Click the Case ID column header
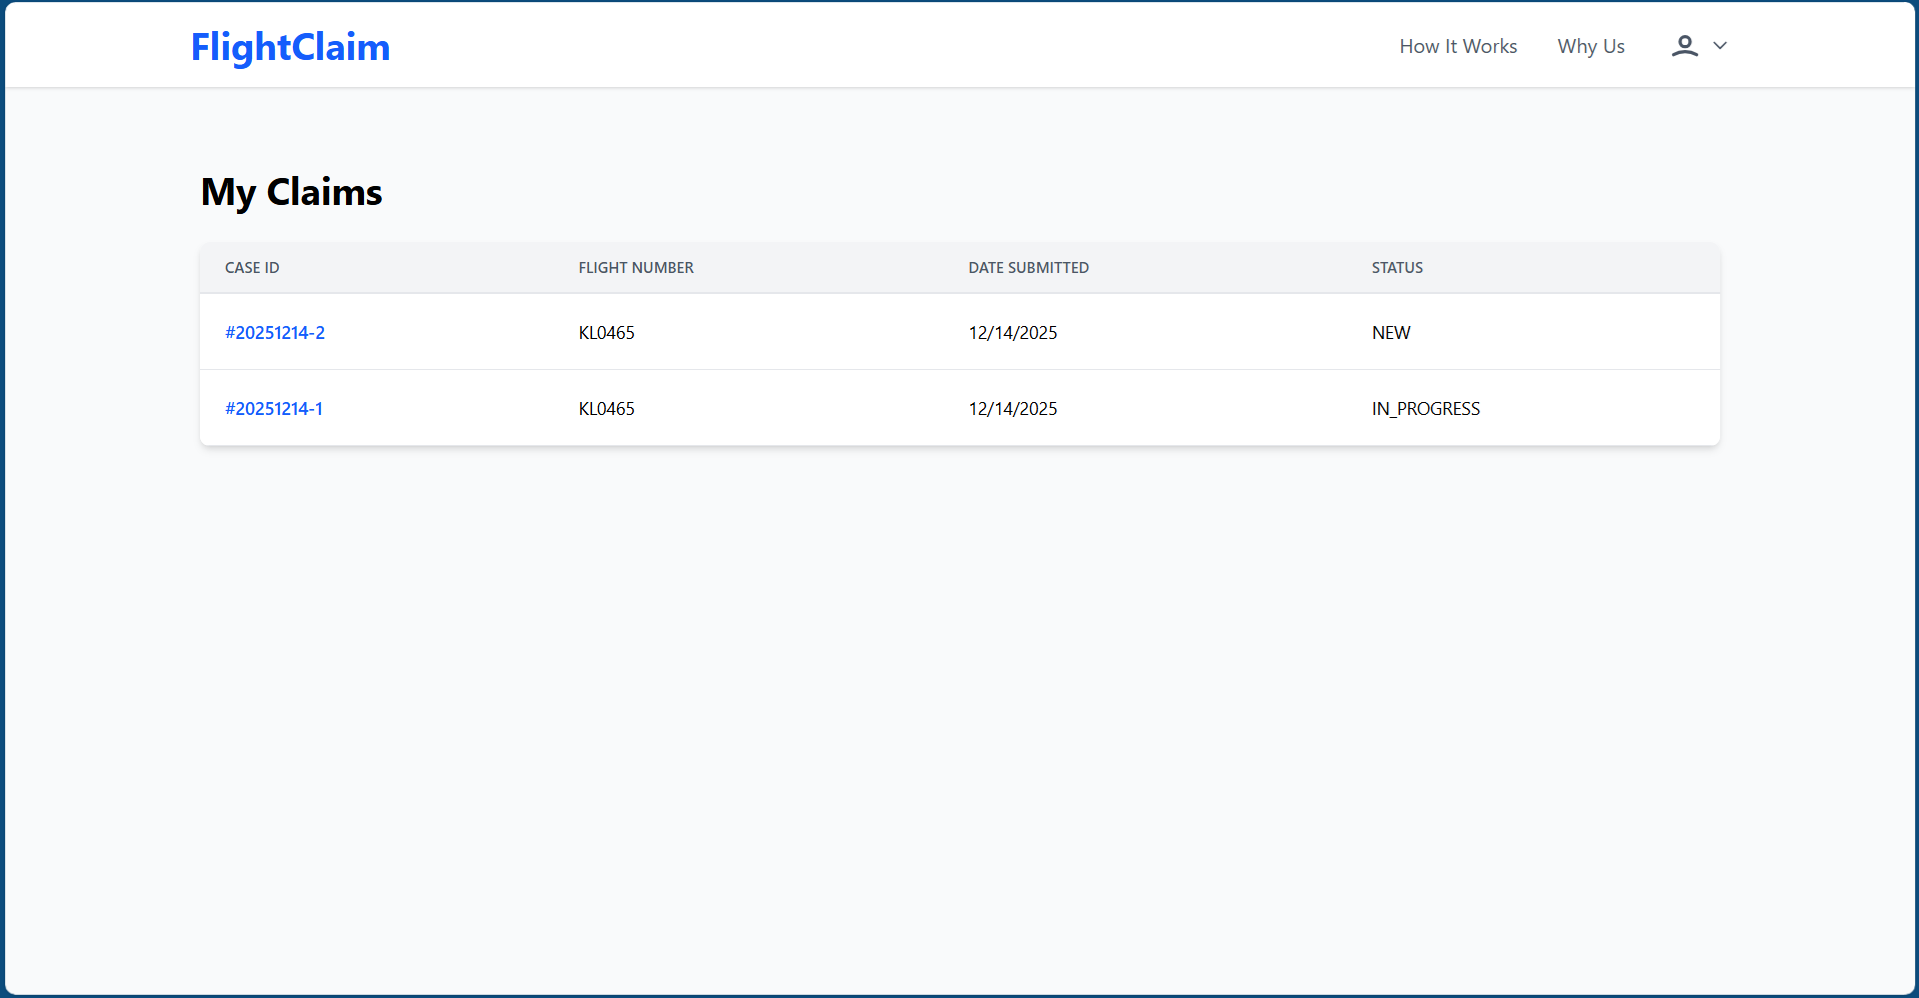The height and width of the screenshot is (998, 1919). [252, 268]
